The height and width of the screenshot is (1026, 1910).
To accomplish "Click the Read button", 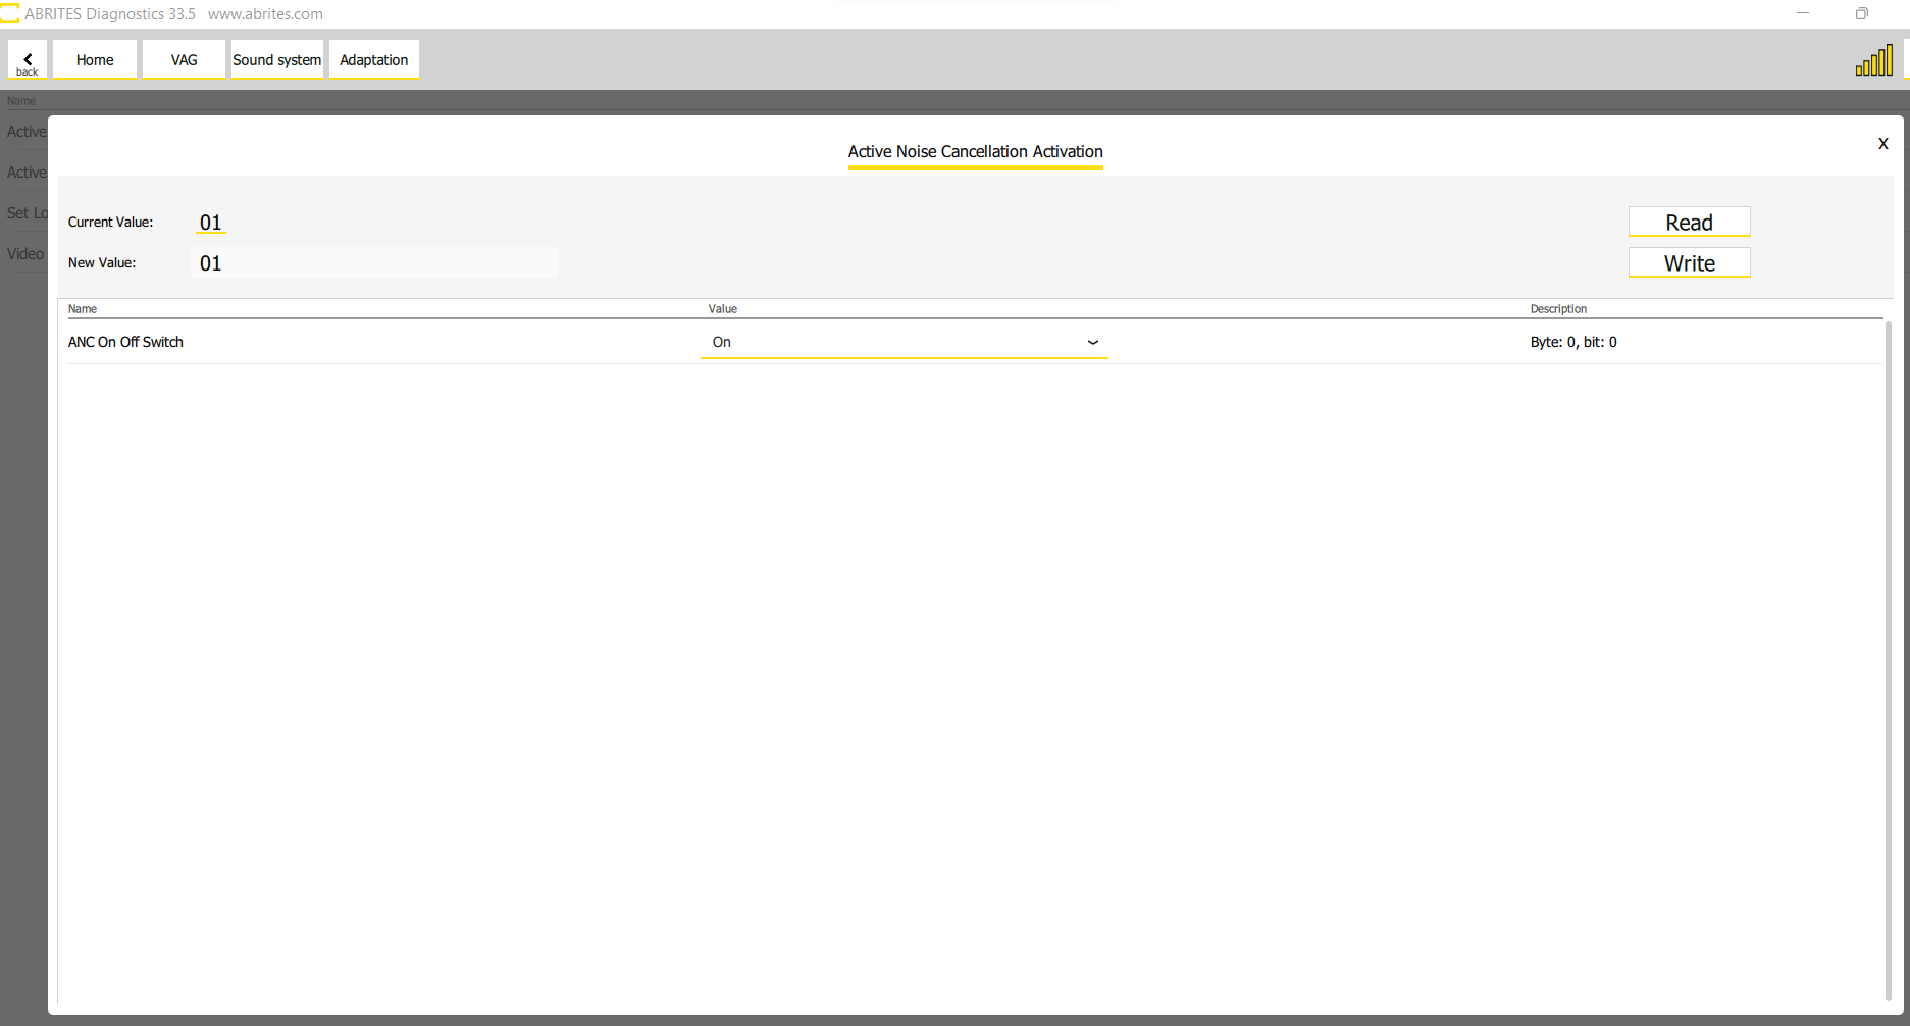I will [1689, 222].
